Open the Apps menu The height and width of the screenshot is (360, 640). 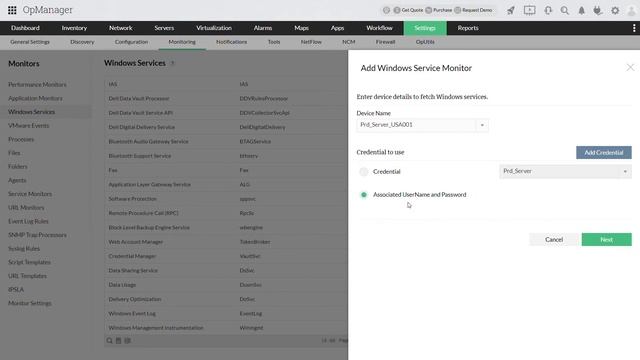coord(338,28)
